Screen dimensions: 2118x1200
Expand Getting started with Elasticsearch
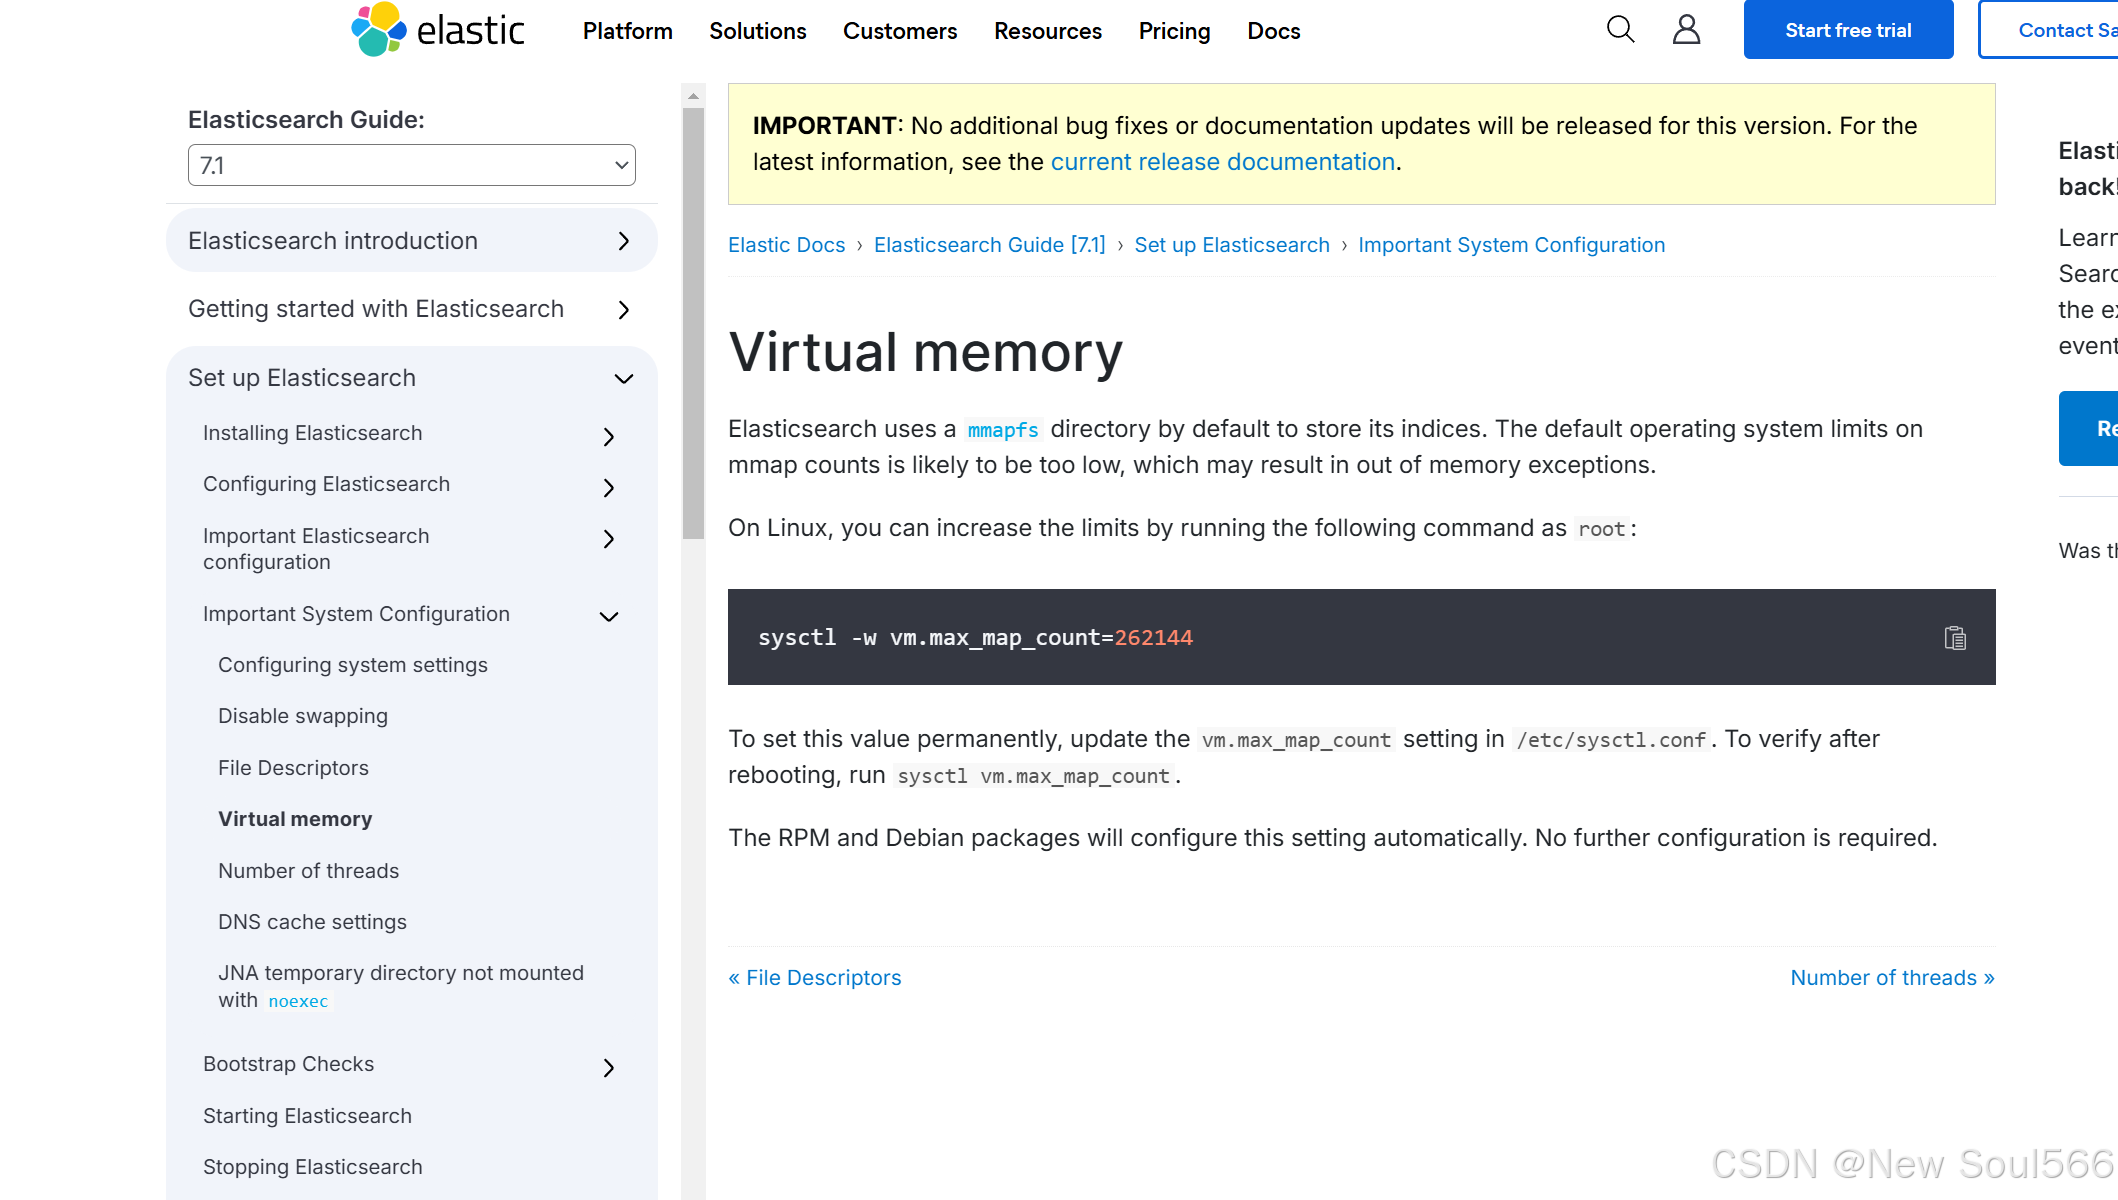pos(623,310)
